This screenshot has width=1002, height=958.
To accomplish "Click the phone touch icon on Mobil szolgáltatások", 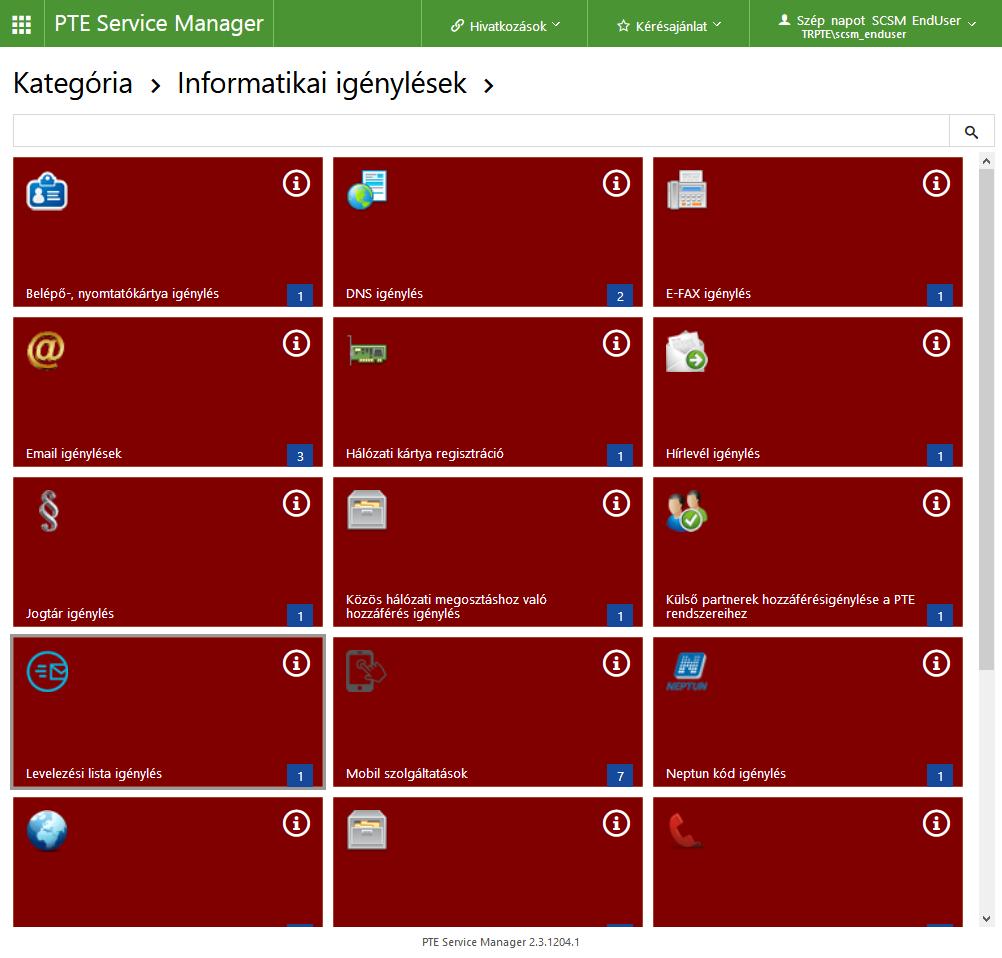I will coord(366,670).
